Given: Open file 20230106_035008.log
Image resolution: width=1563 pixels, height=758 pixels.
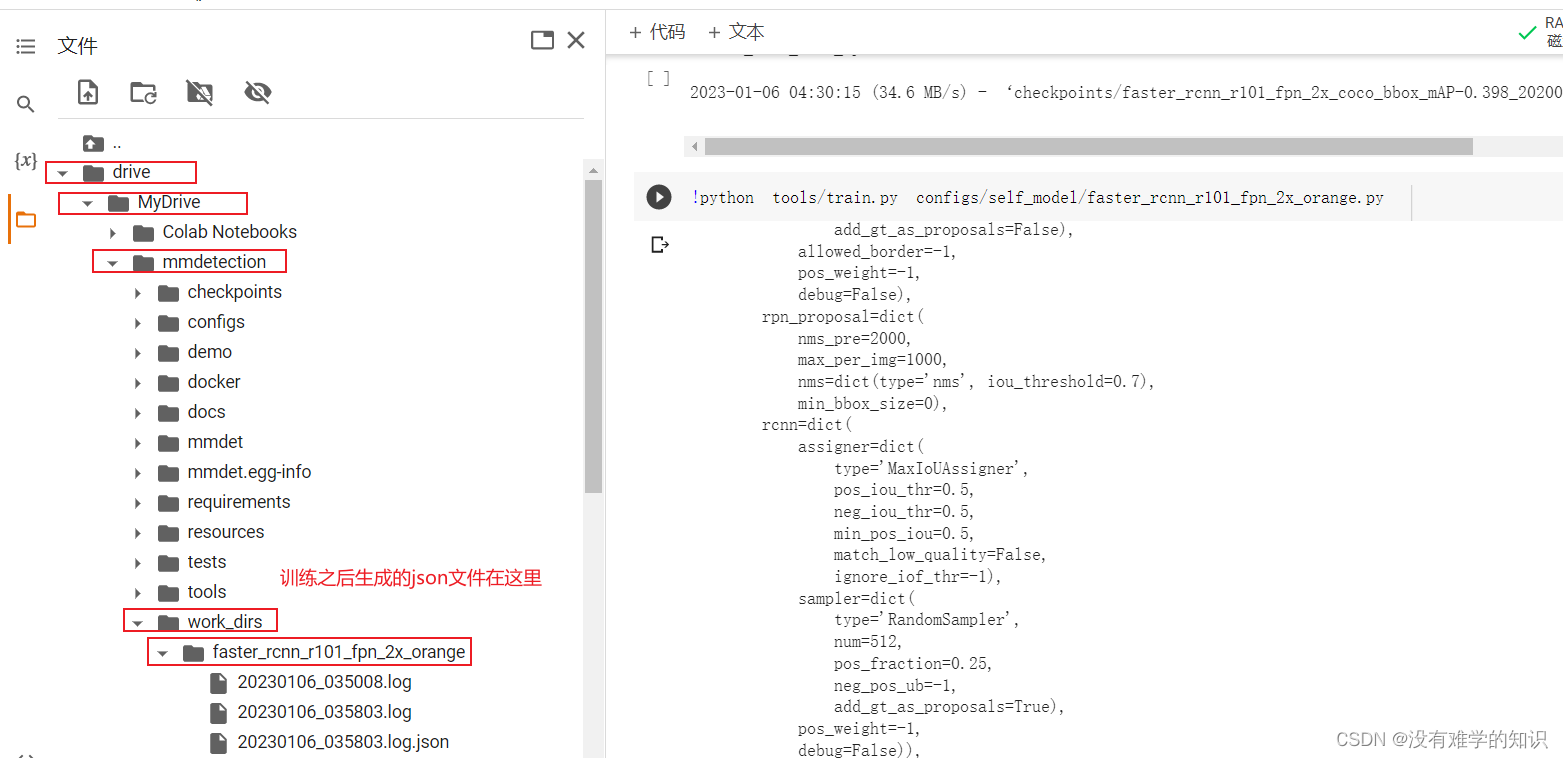Looking at the screenshot, I should pos(325,682).
